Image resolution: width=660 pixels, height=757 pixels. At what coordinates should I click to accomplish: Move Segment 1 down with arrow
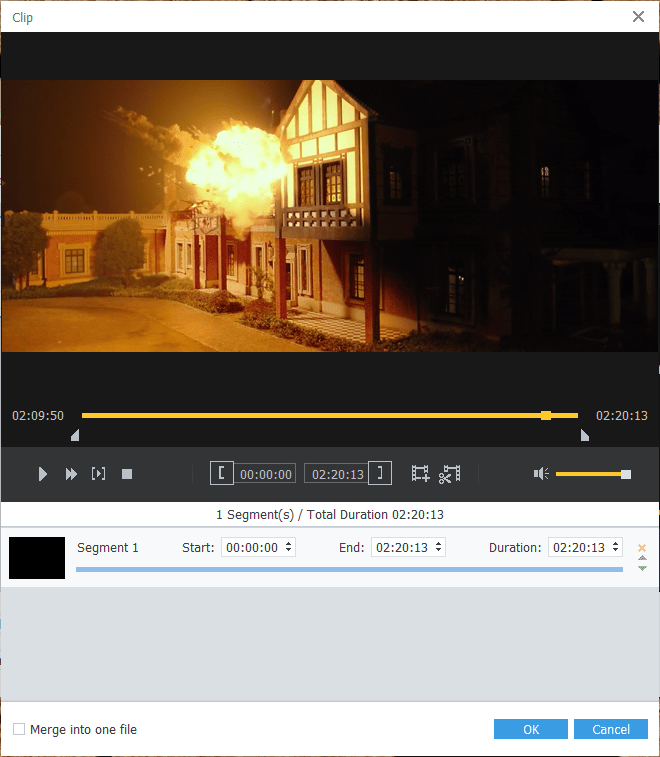(x=642, y=568)
